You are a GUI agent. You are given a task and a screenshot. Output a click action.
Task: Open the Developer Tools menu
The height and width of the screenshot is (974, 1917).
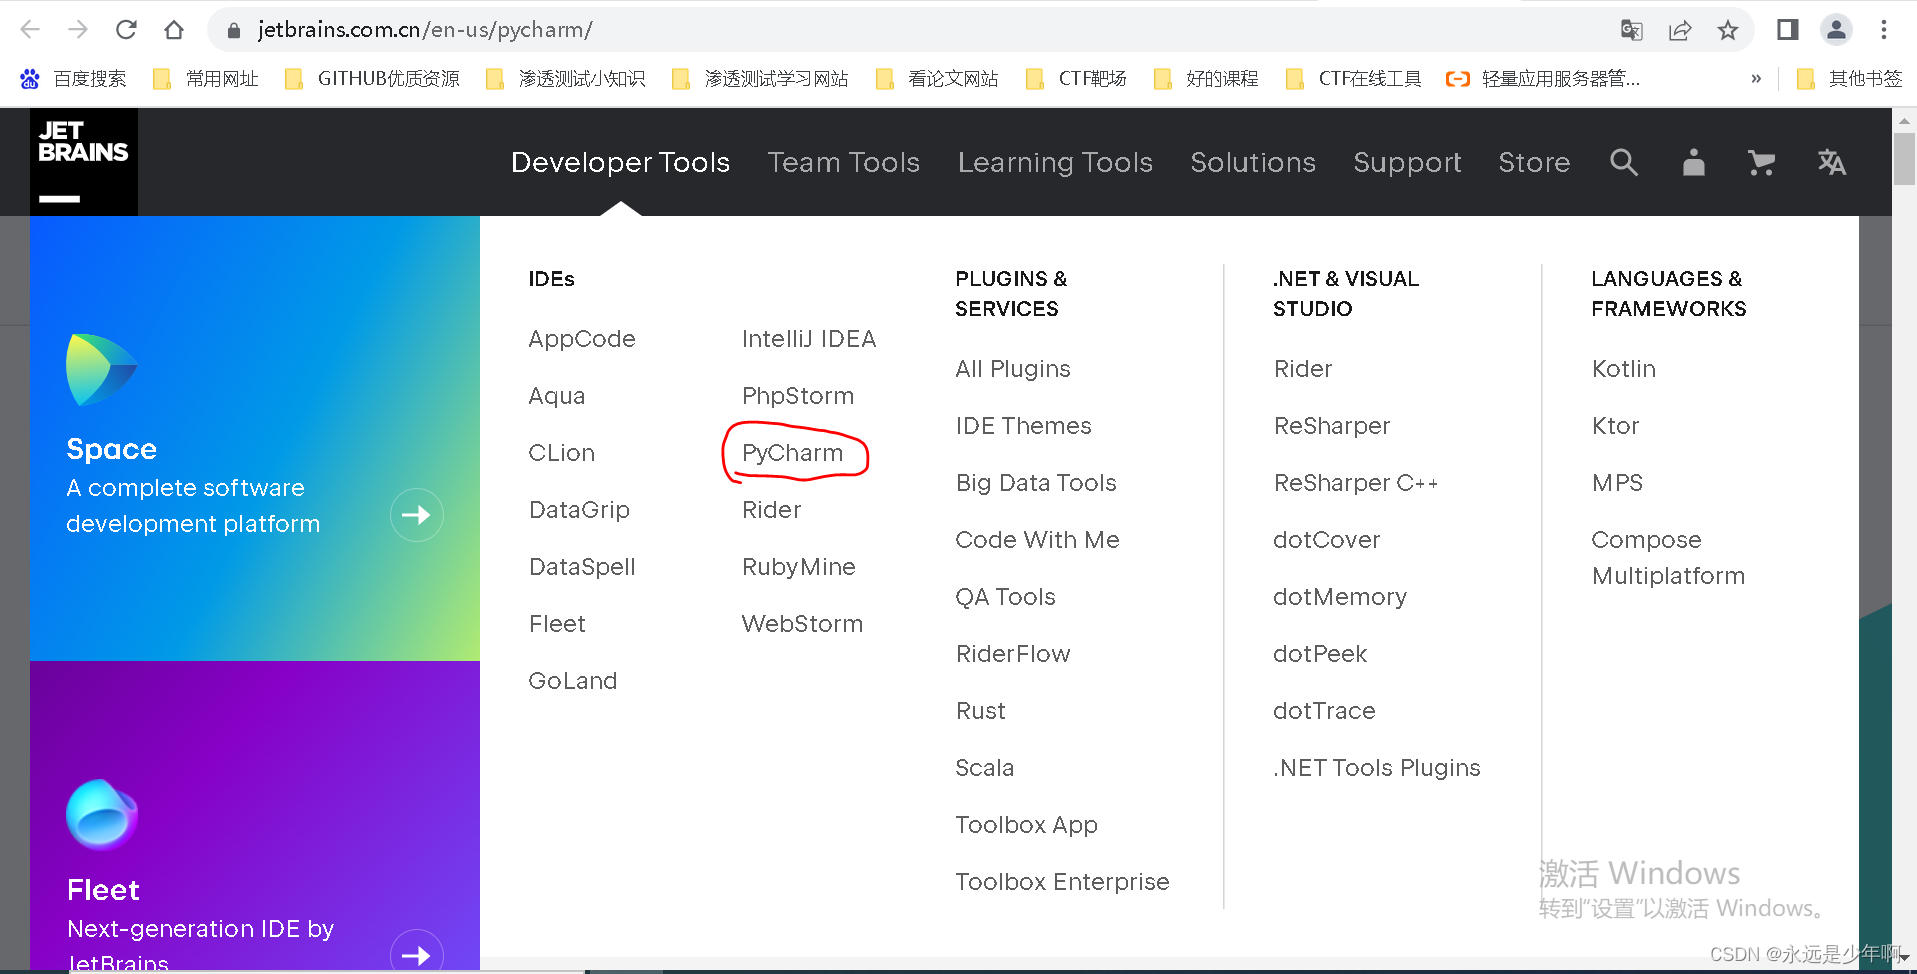point(621,162)
